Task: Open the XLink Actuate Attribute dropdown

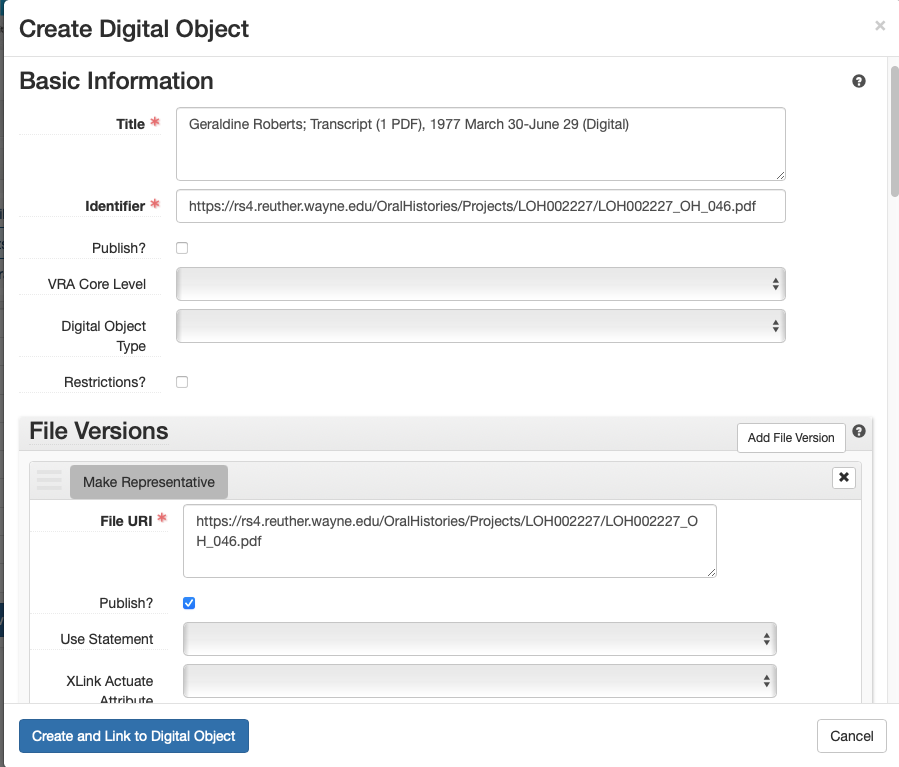Action: (x=480, y=681)
